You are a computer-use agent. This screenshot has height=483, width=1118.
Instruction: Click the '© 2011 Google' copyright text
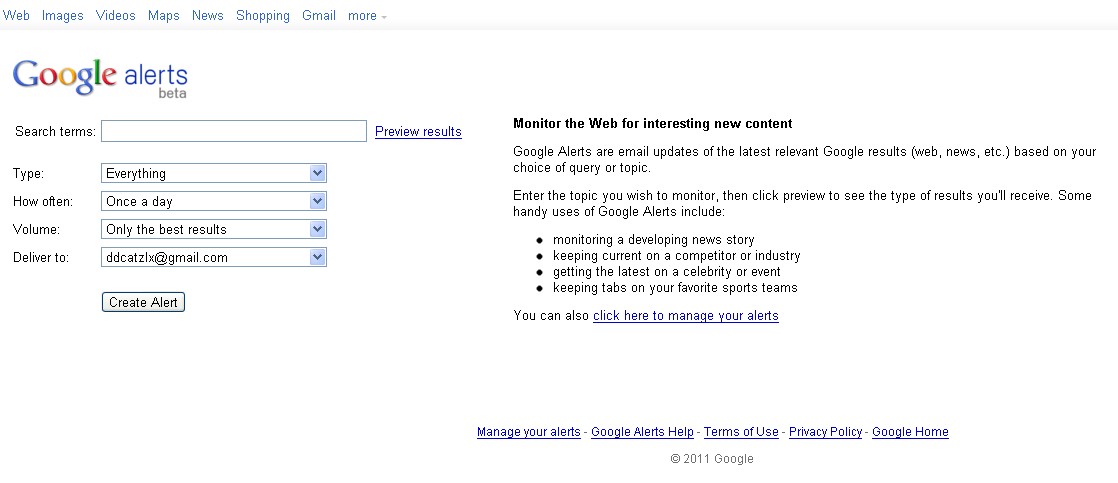[712, 459]
